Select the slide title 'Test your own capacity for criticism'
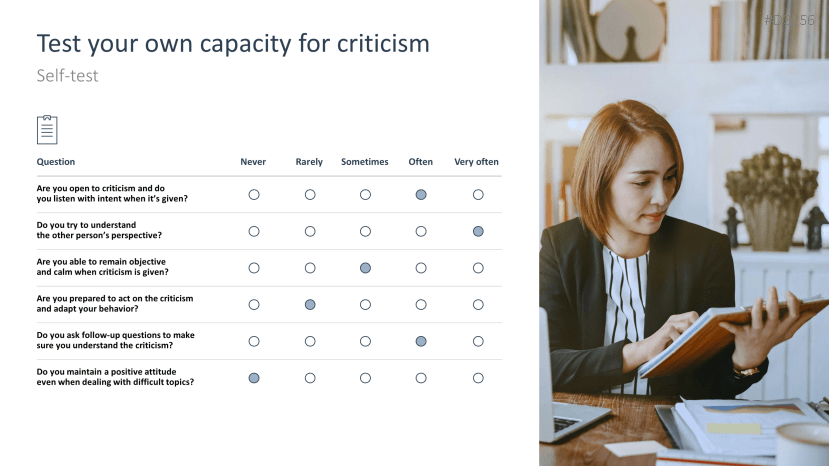 click(233, 43)
